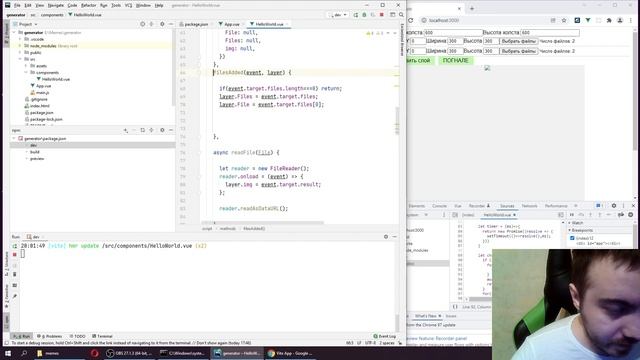Click the Search Everywhere magnifier icon
This screenshot has width=640, height=360.
(401, 15)
